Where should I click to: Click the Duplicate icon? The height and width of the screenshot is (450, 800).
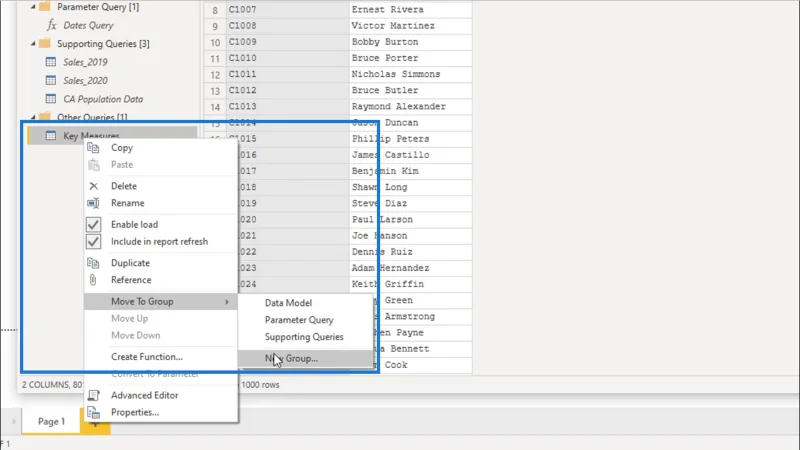[93, 263]
